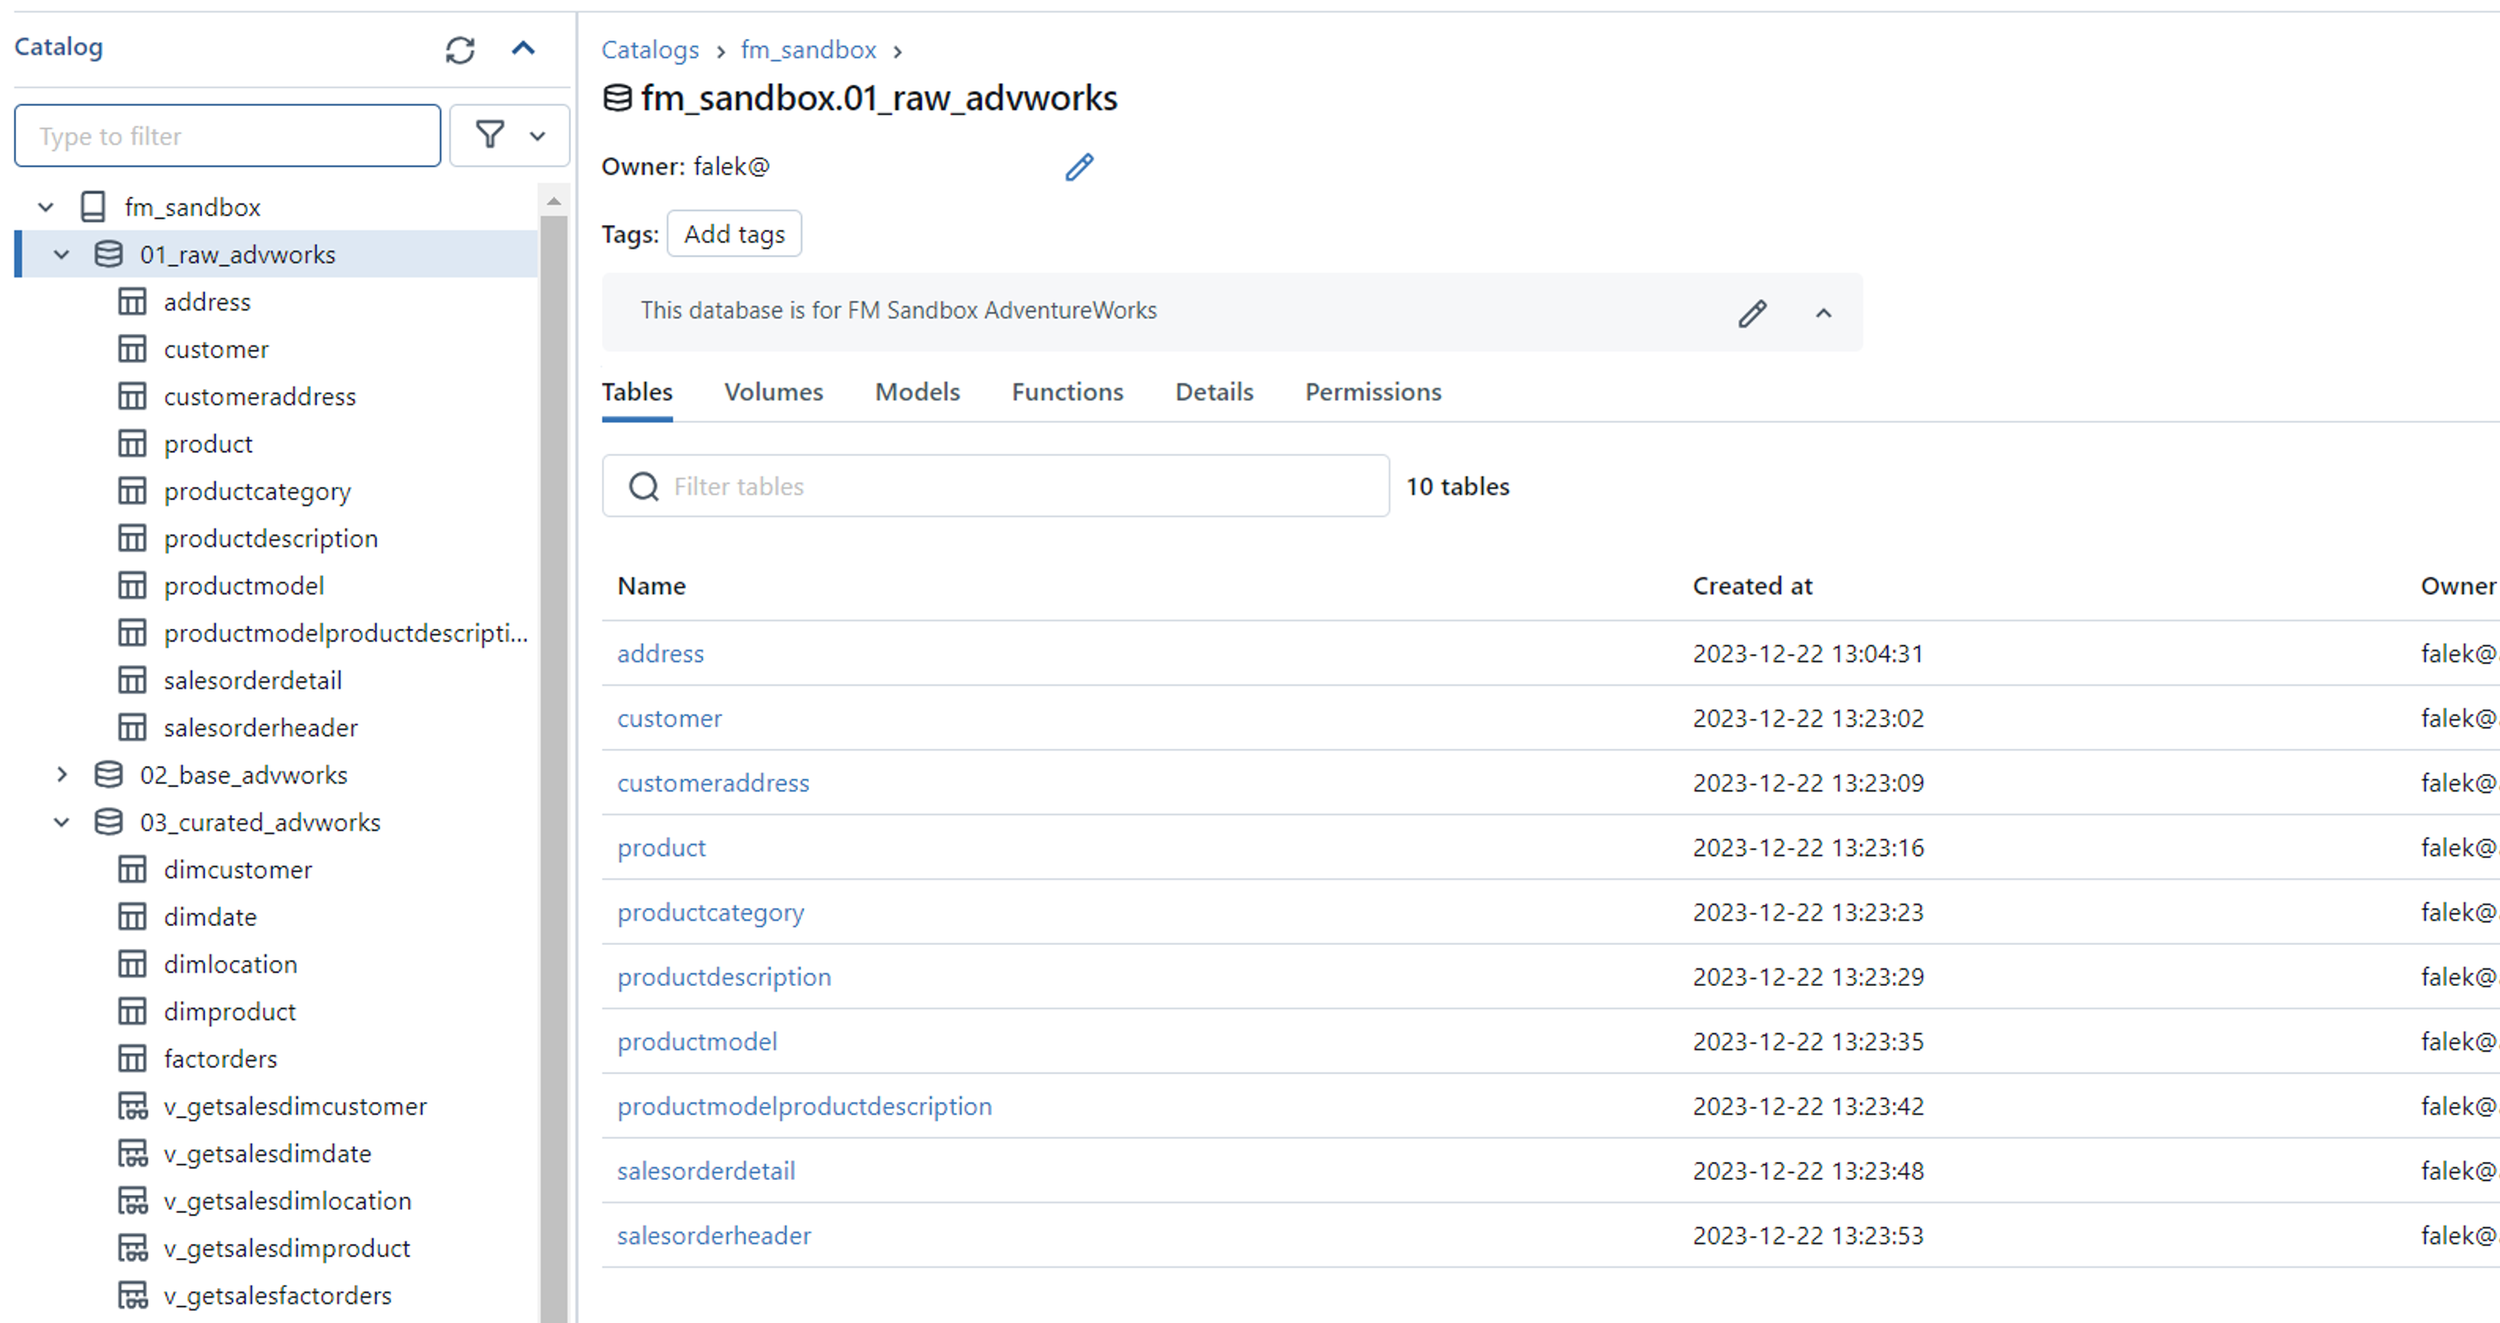Open the catalog filter funnel
The width and height of the screenshot is (2500, 1323).
point(489,135)
